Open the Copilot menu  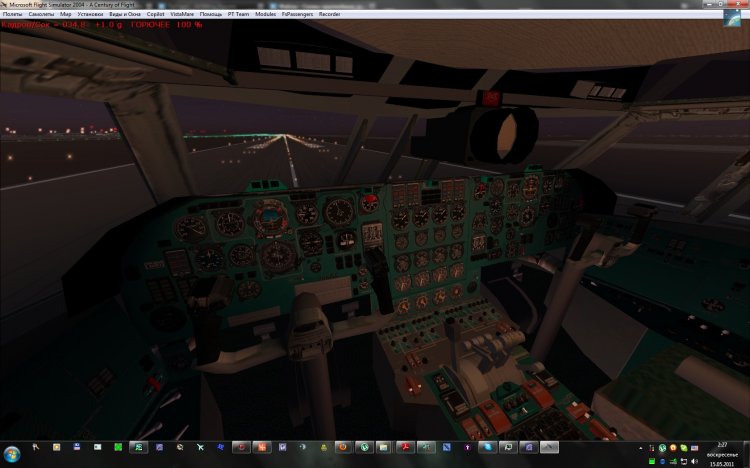(x=156, y=16)
